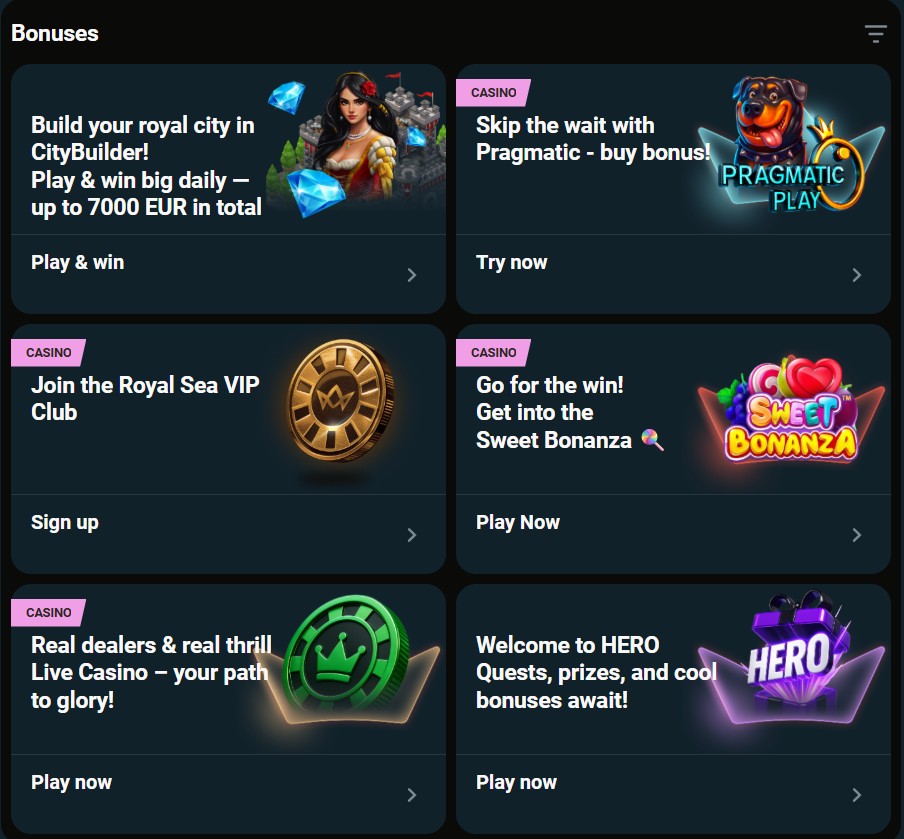Open the Live Casino Play now chevron
This screenshot has height=839, width=904.
click(x=412, y=795)
